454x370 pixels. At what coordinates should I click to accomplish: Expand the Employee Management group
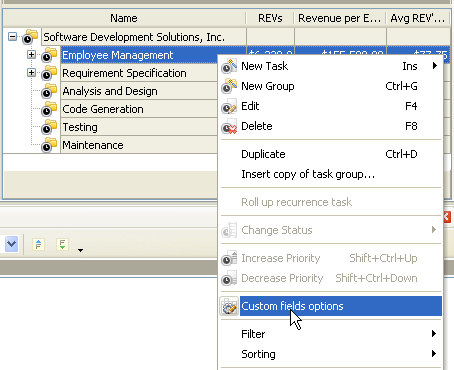click(31, 54)
